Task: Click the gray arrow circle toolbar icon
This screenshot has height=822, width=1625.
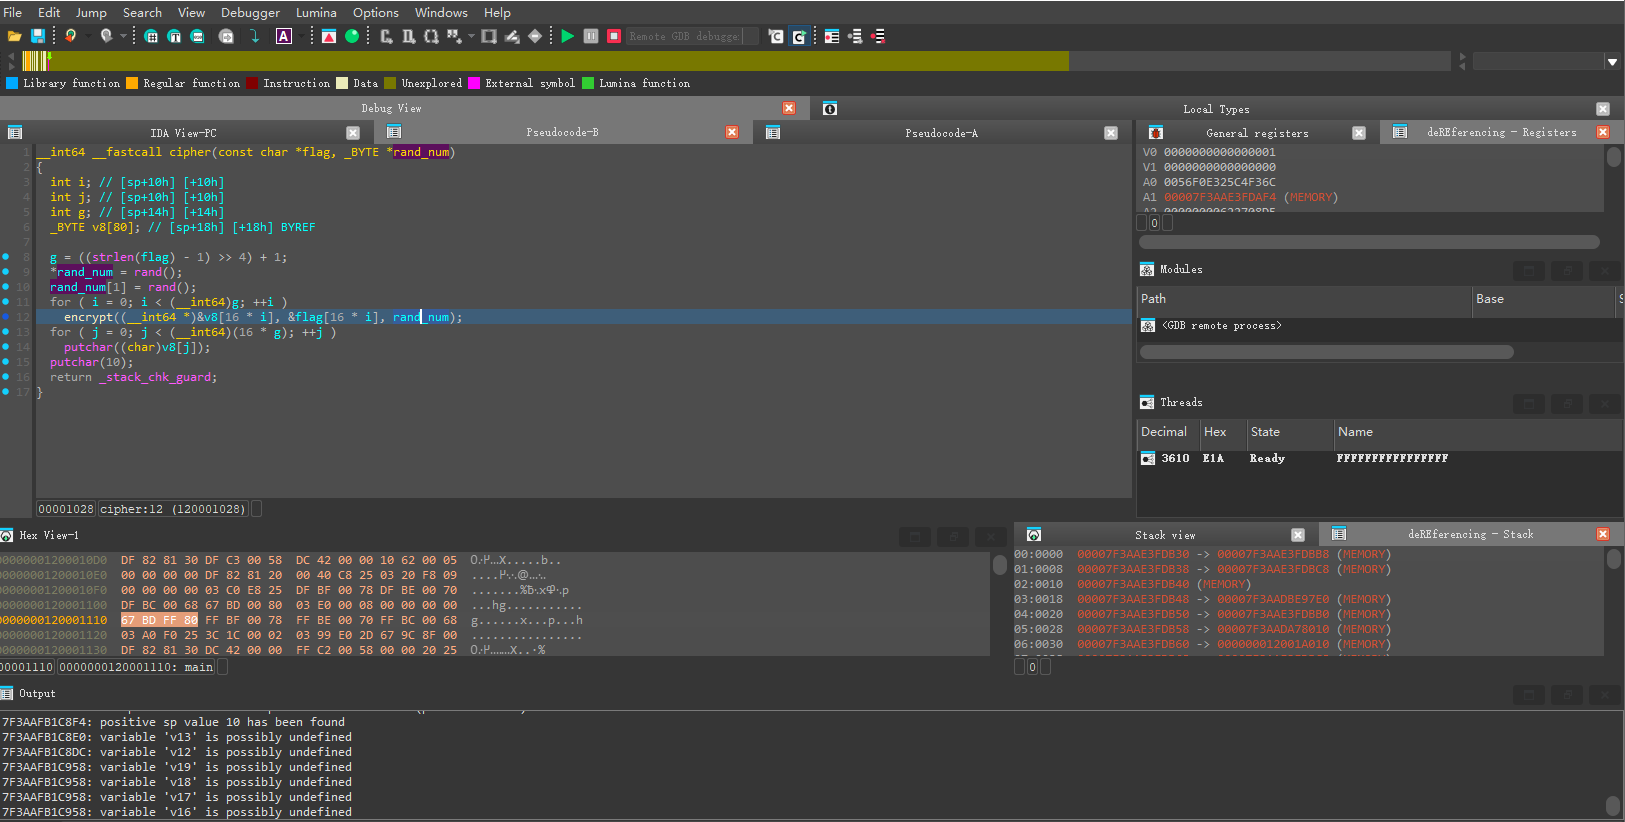Action: pos(226,36)
